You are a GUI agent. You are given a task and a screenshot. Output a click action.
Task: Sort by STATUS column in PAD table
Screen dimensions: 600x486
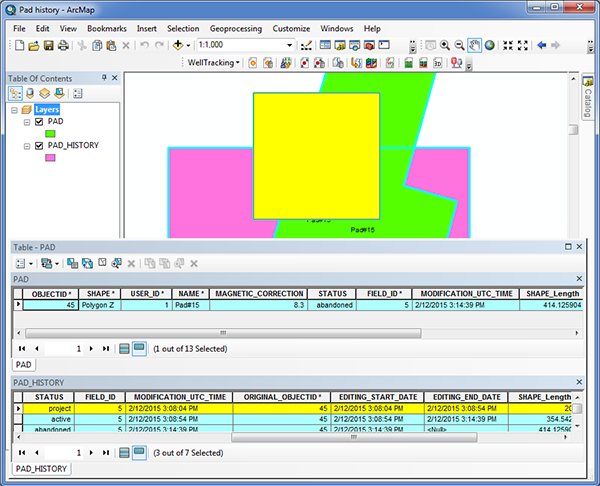332,294
